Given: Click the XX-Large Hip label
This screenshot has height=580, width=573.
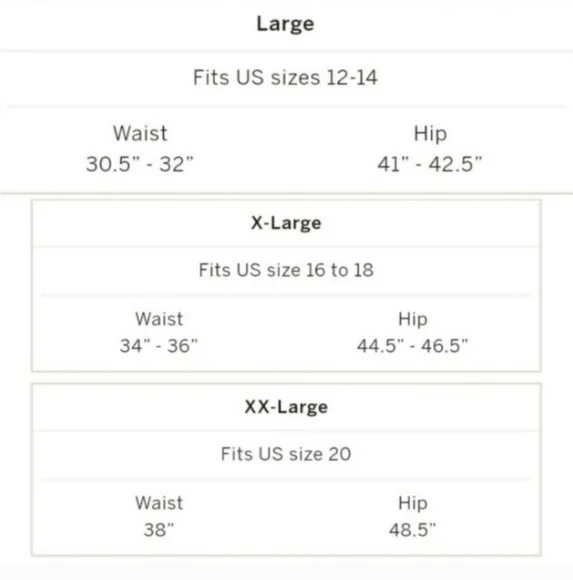Looking at the screenshot, I should pos(413,504).
